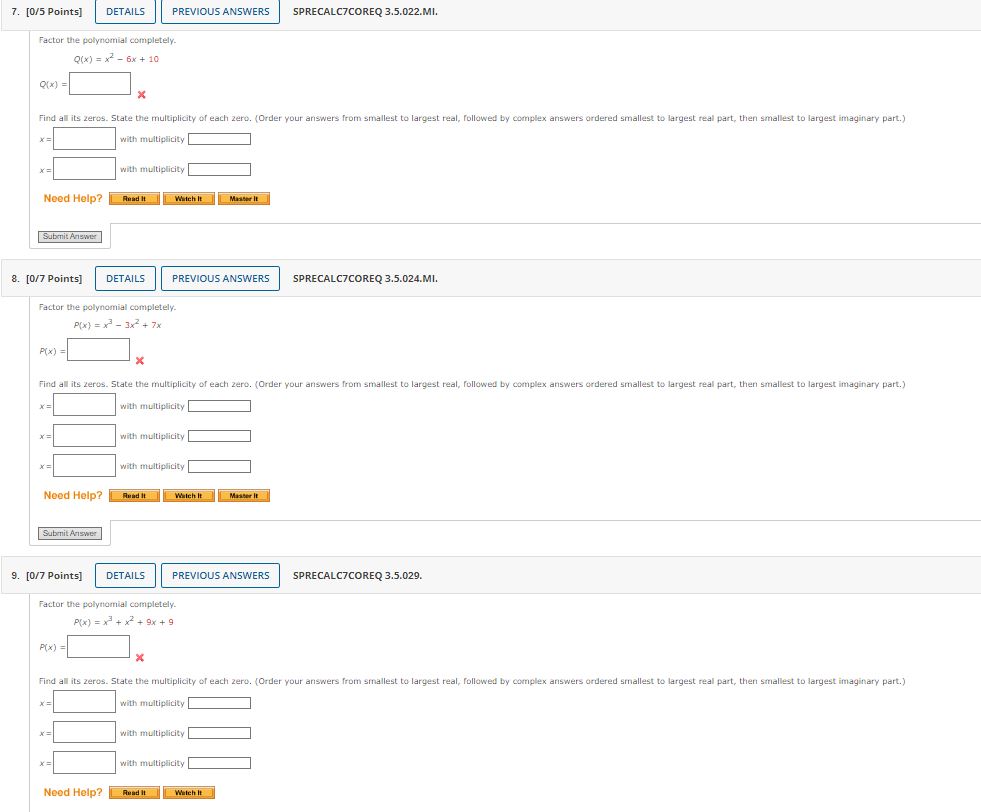Image resolution: width=981 pixels, height=812 pixels.
Task: Click the Read It help icon for question 7
Action: 133,198
